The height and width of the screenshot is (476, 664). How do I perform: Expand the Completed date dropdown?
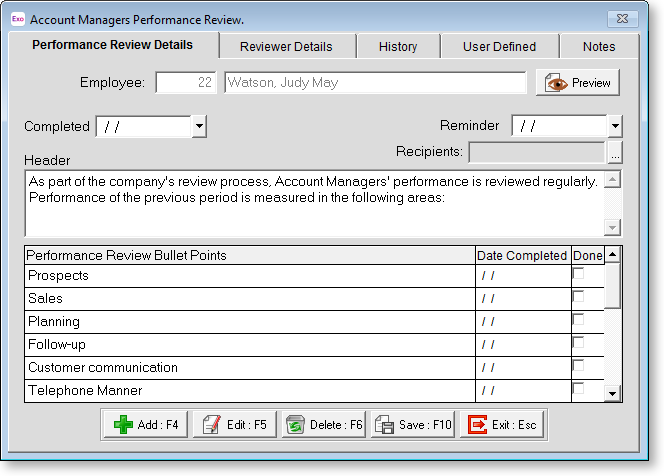tap(199, 126)
